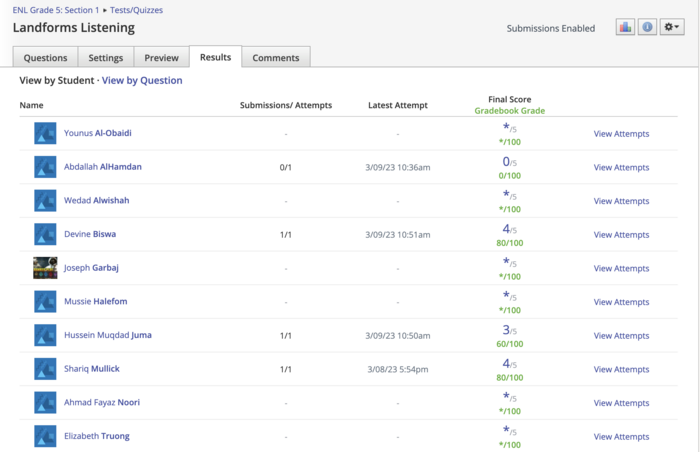Open the Comments tab
This screenshot has width=700, height=452.
pyautogui.click(x=275, y=58)
